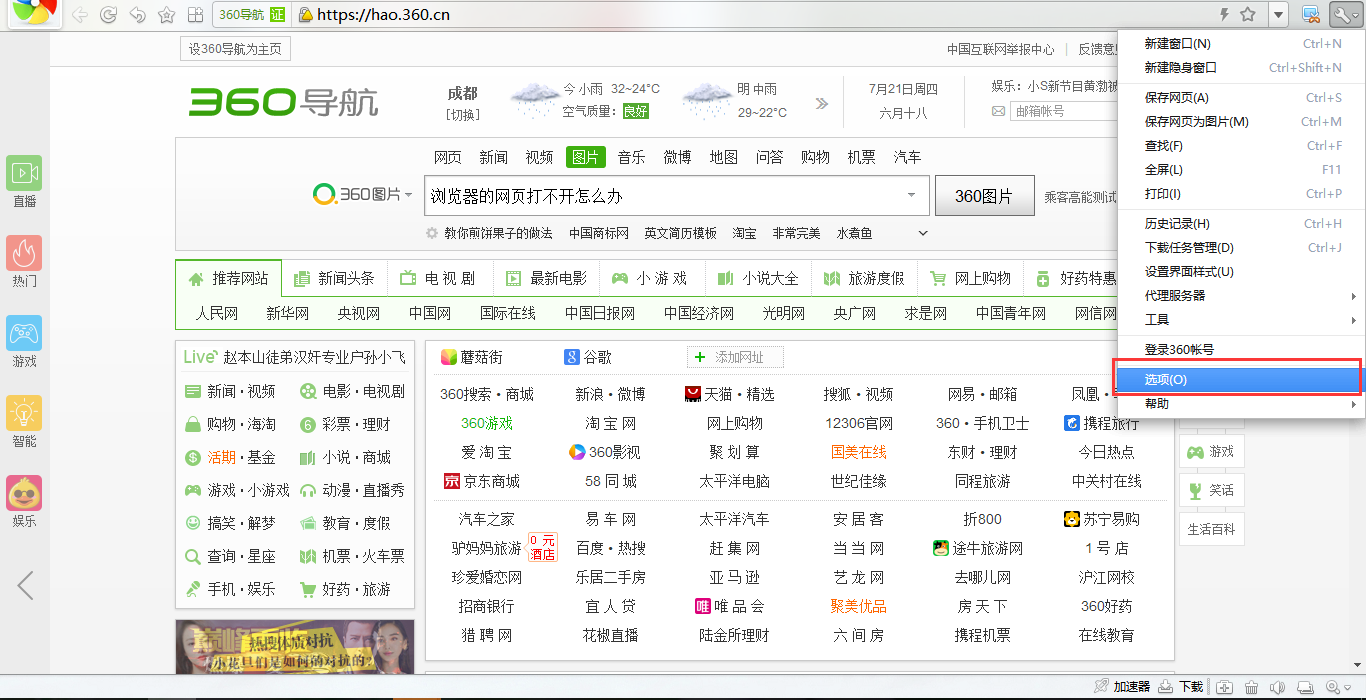Viewport: 1366px width, 700px height.
Task: Switch to the 网页 search tab
Action: [447, 157]
